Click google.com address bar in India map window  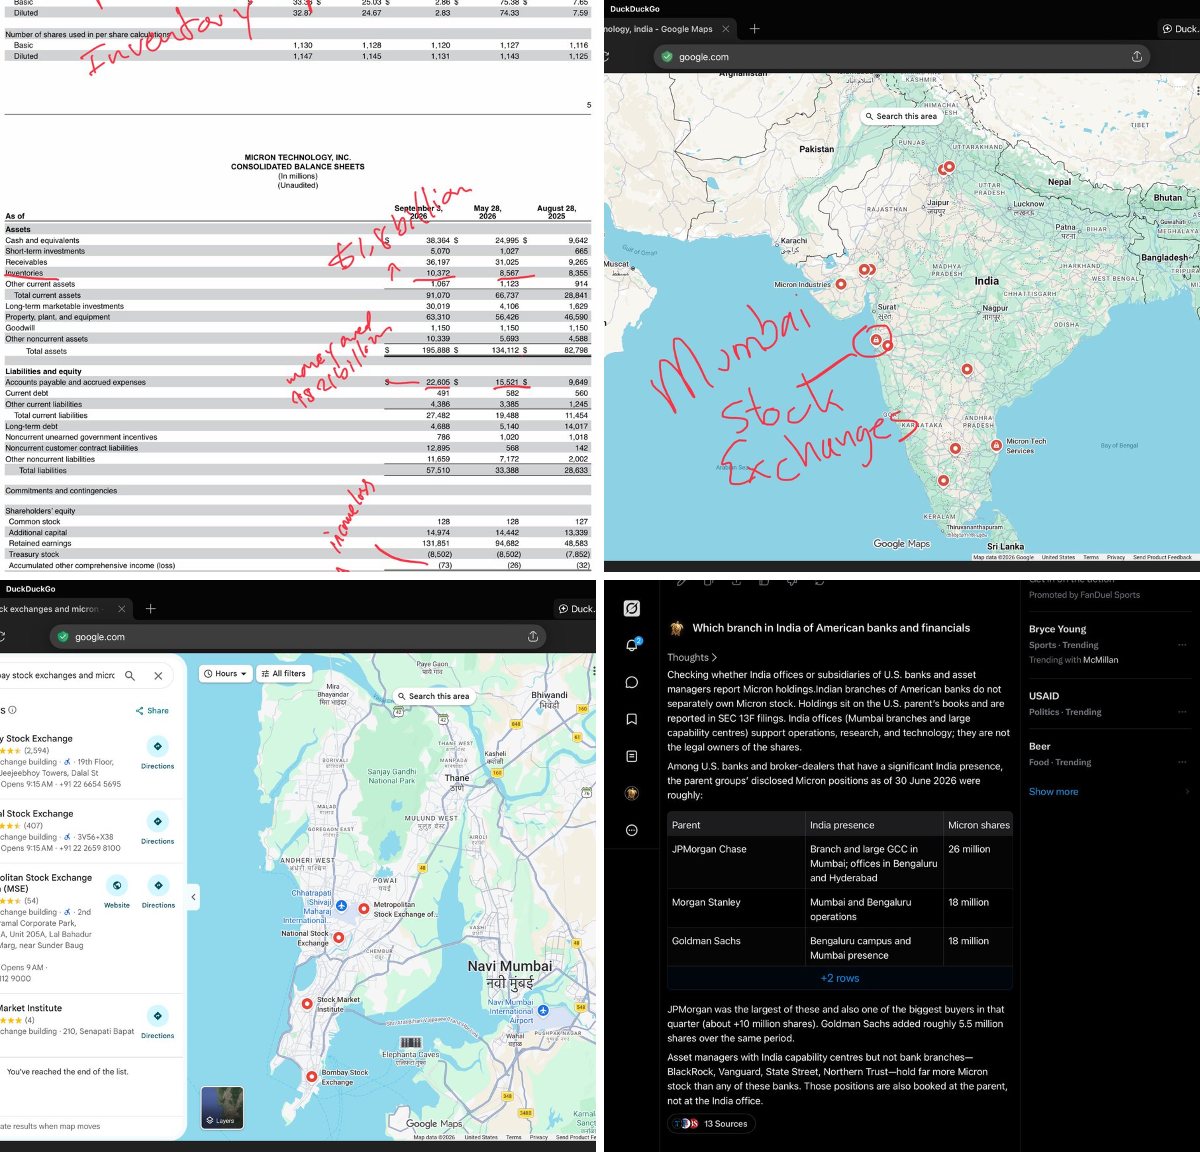[x=902, y=56]
